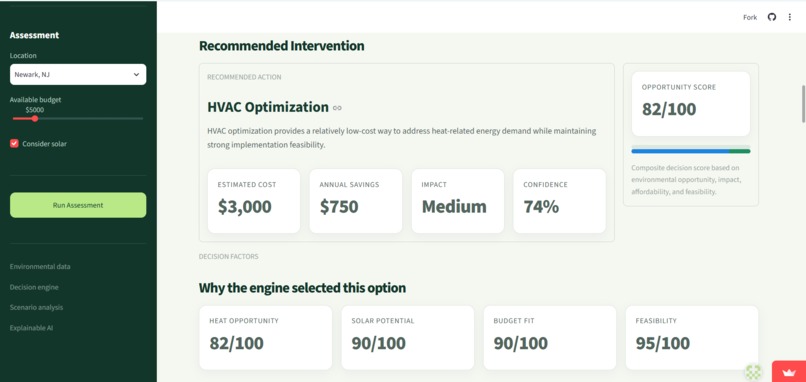The width and height of the screenshot is (806, 382).
Task: Click the 82/100 Opportunity Score value
Action: click(x=669, y=110)
